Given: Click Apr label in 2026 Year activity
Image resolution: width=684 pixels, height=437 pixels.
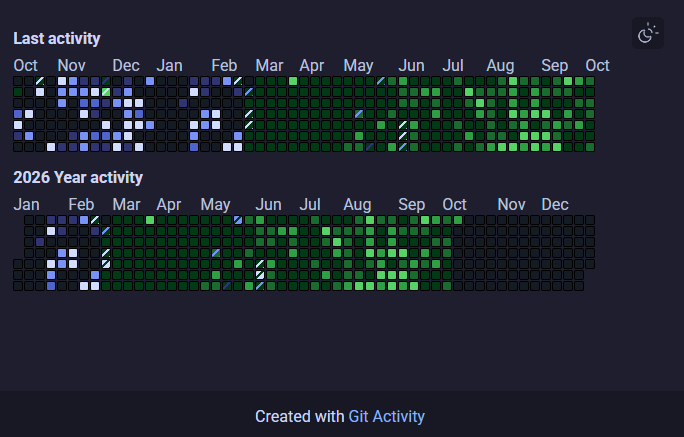Looking at the screenshot, I should point(169,205).
